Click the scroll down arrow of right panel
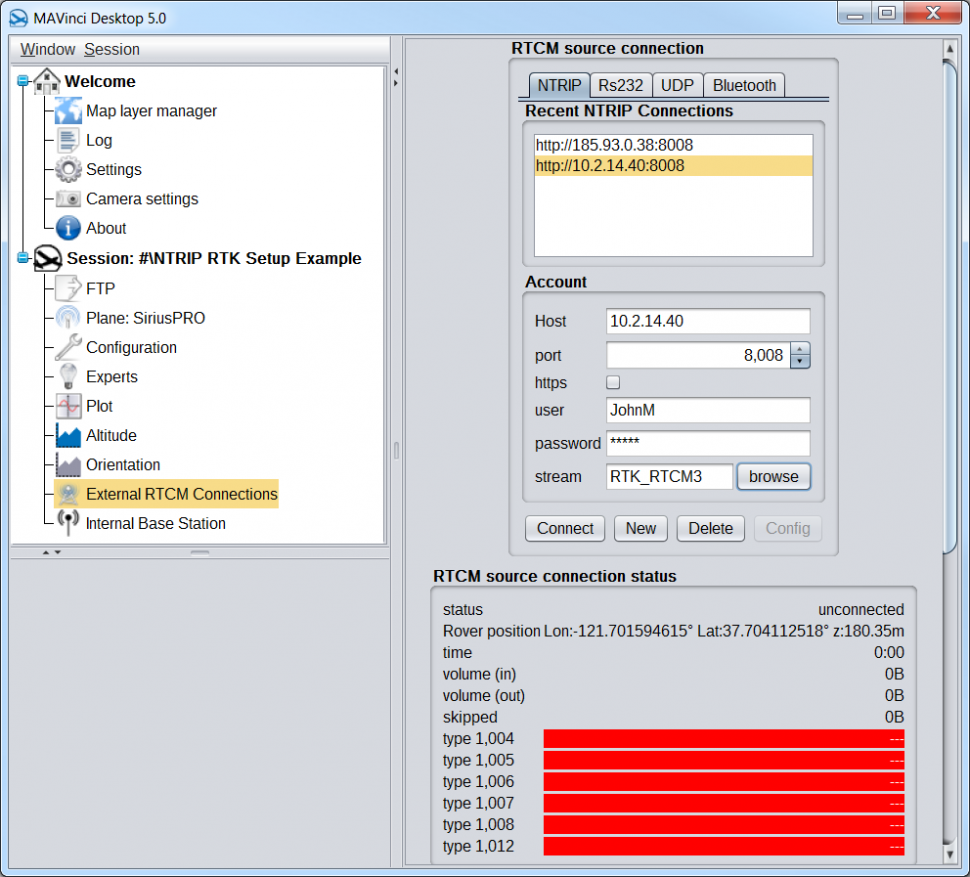970x877 pixels. (x=950, y=854)
